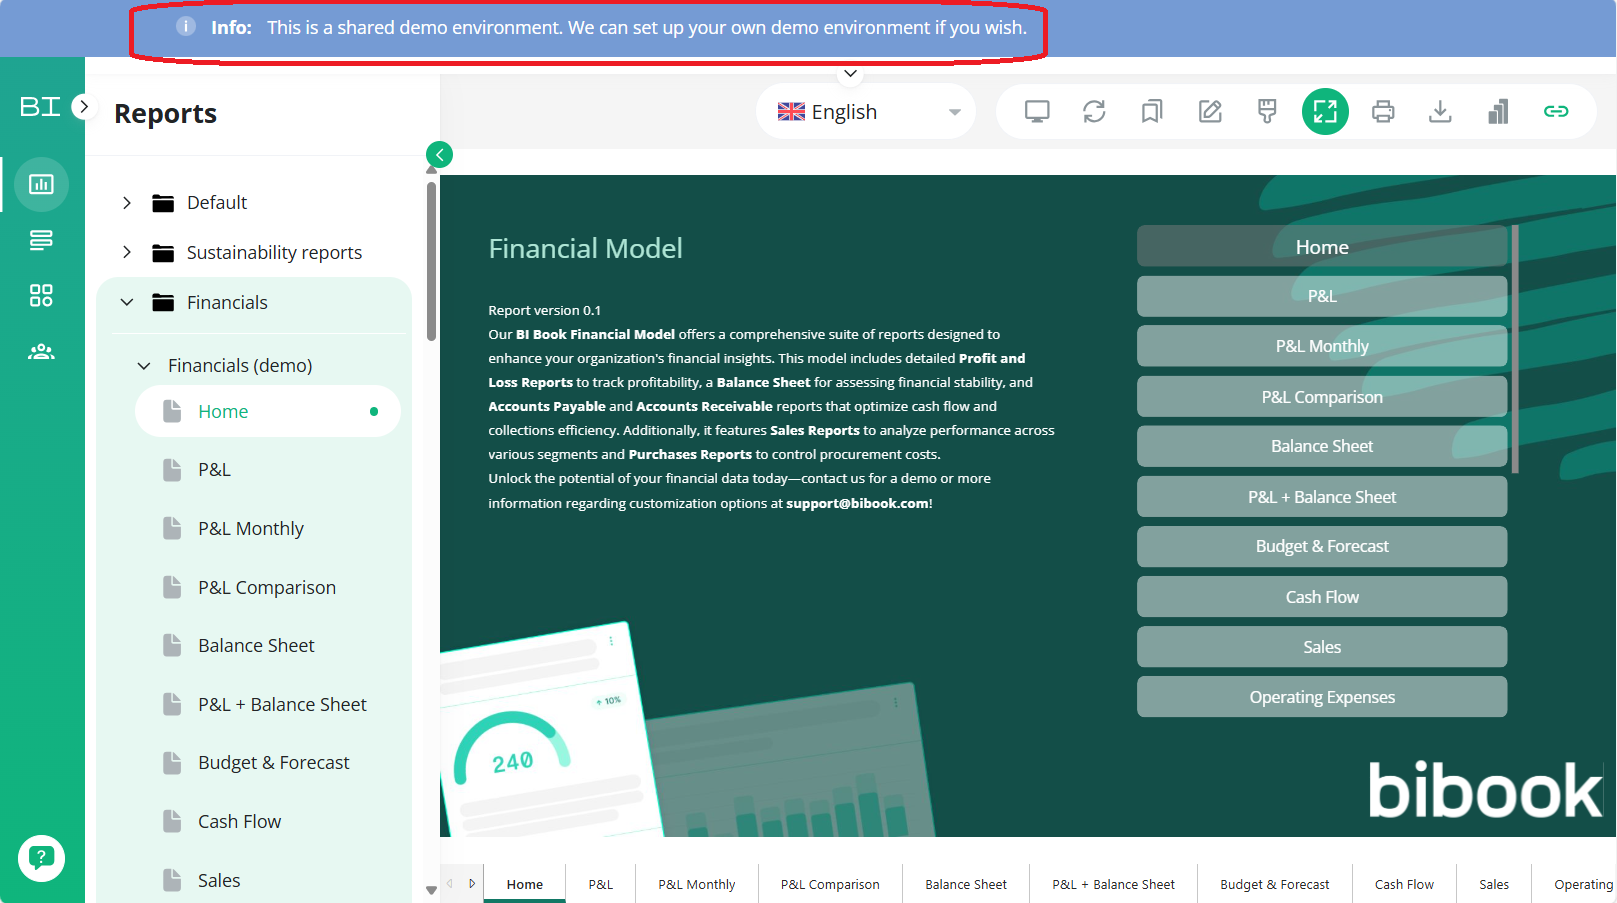Copy the report link using the chain icon
The image size is (1617, 903).
tap(1556, 111)
